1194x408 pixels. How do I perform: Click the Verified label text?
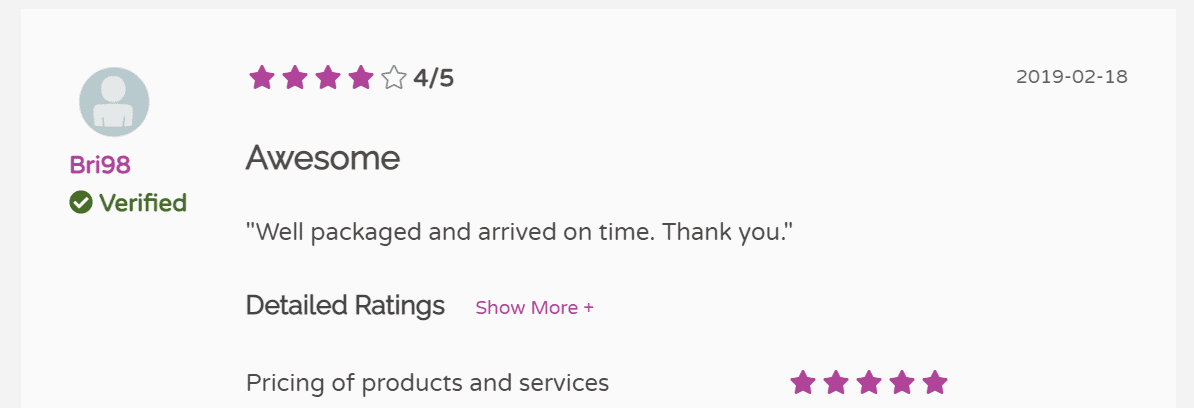[143, 202]
